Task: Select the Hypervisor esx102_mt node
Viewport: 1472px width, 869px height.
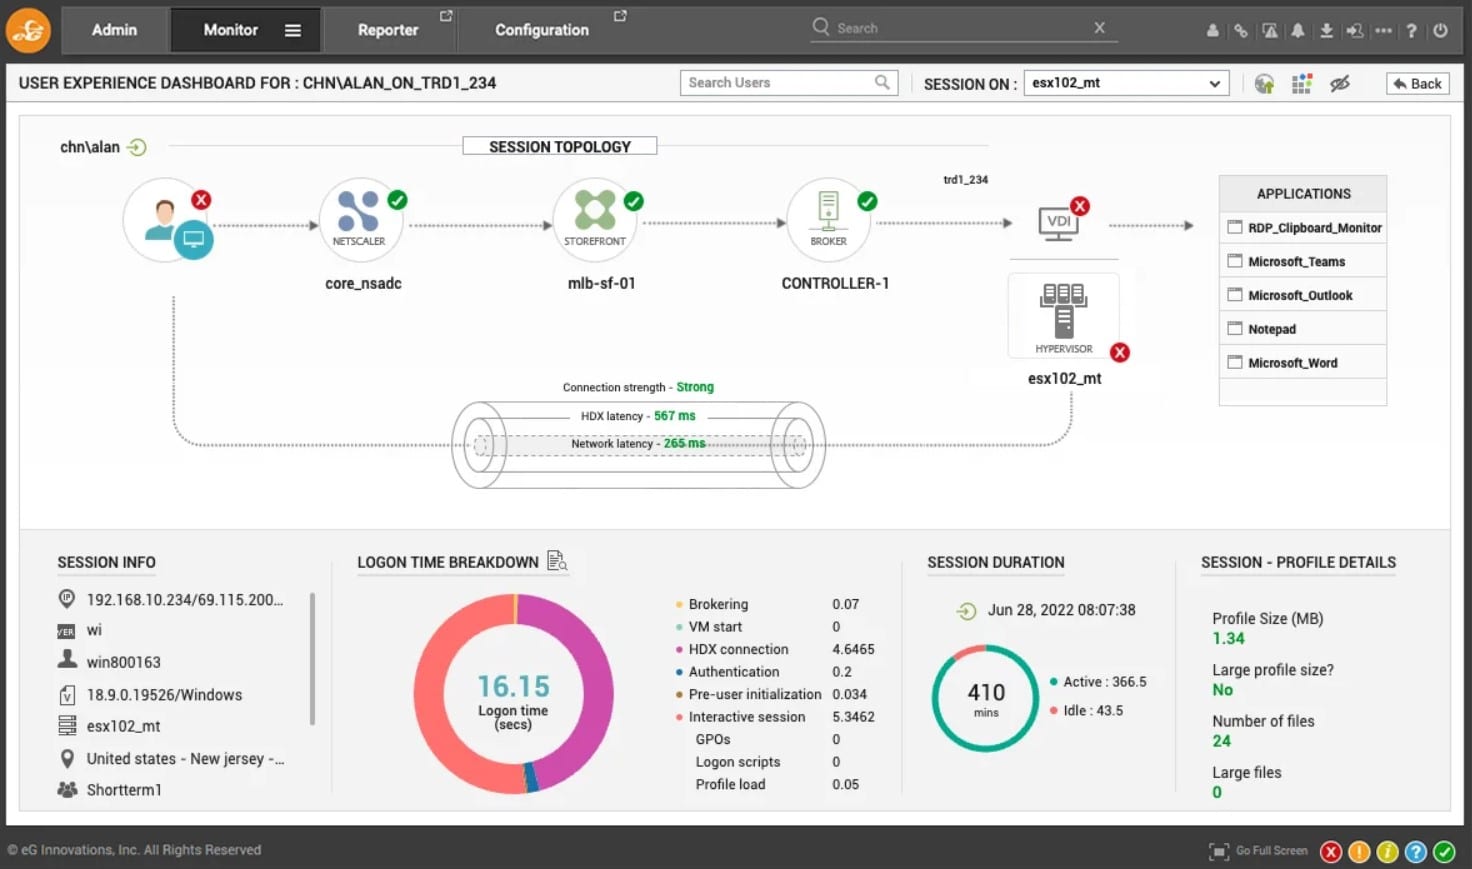Action: [x=1064, y=318]
